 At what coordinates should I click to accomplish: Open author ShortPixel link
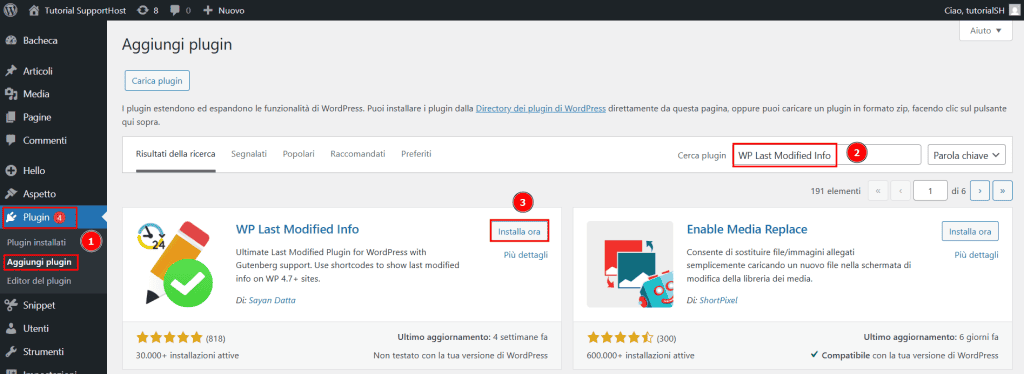click(x=717, y=300)
